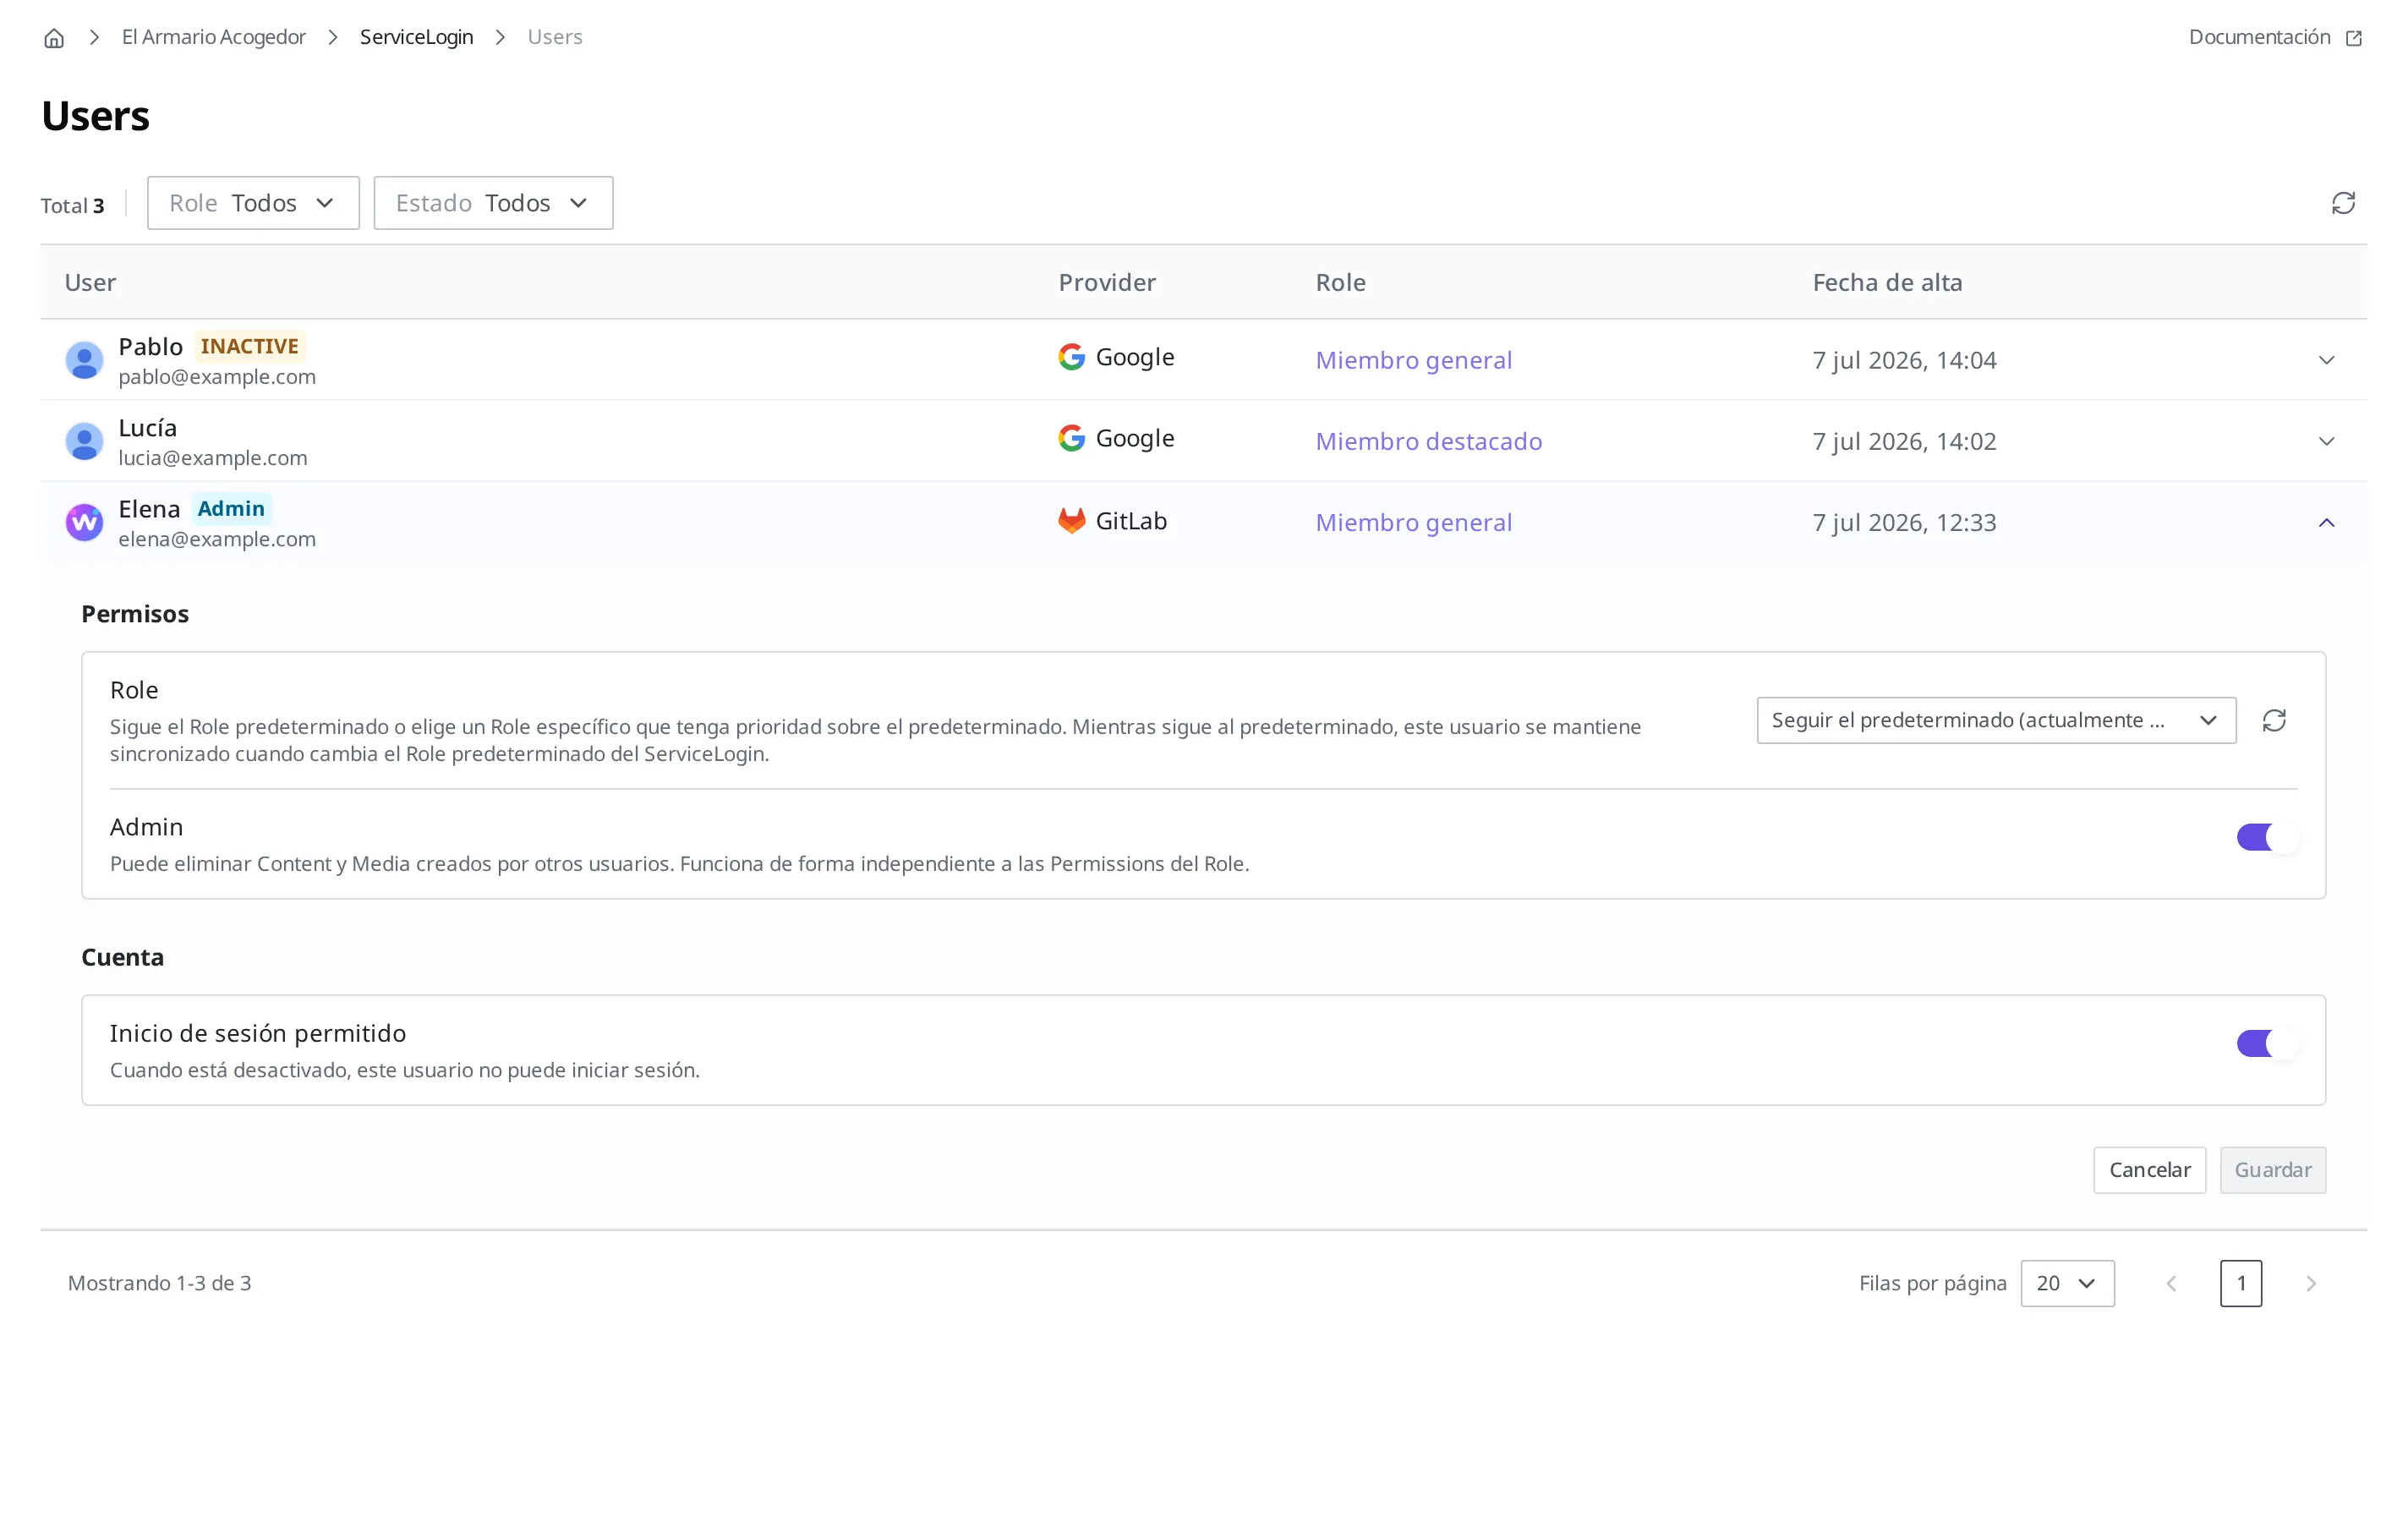
Task: Open the Estado filter dropdown
Action: click(493, 203)
